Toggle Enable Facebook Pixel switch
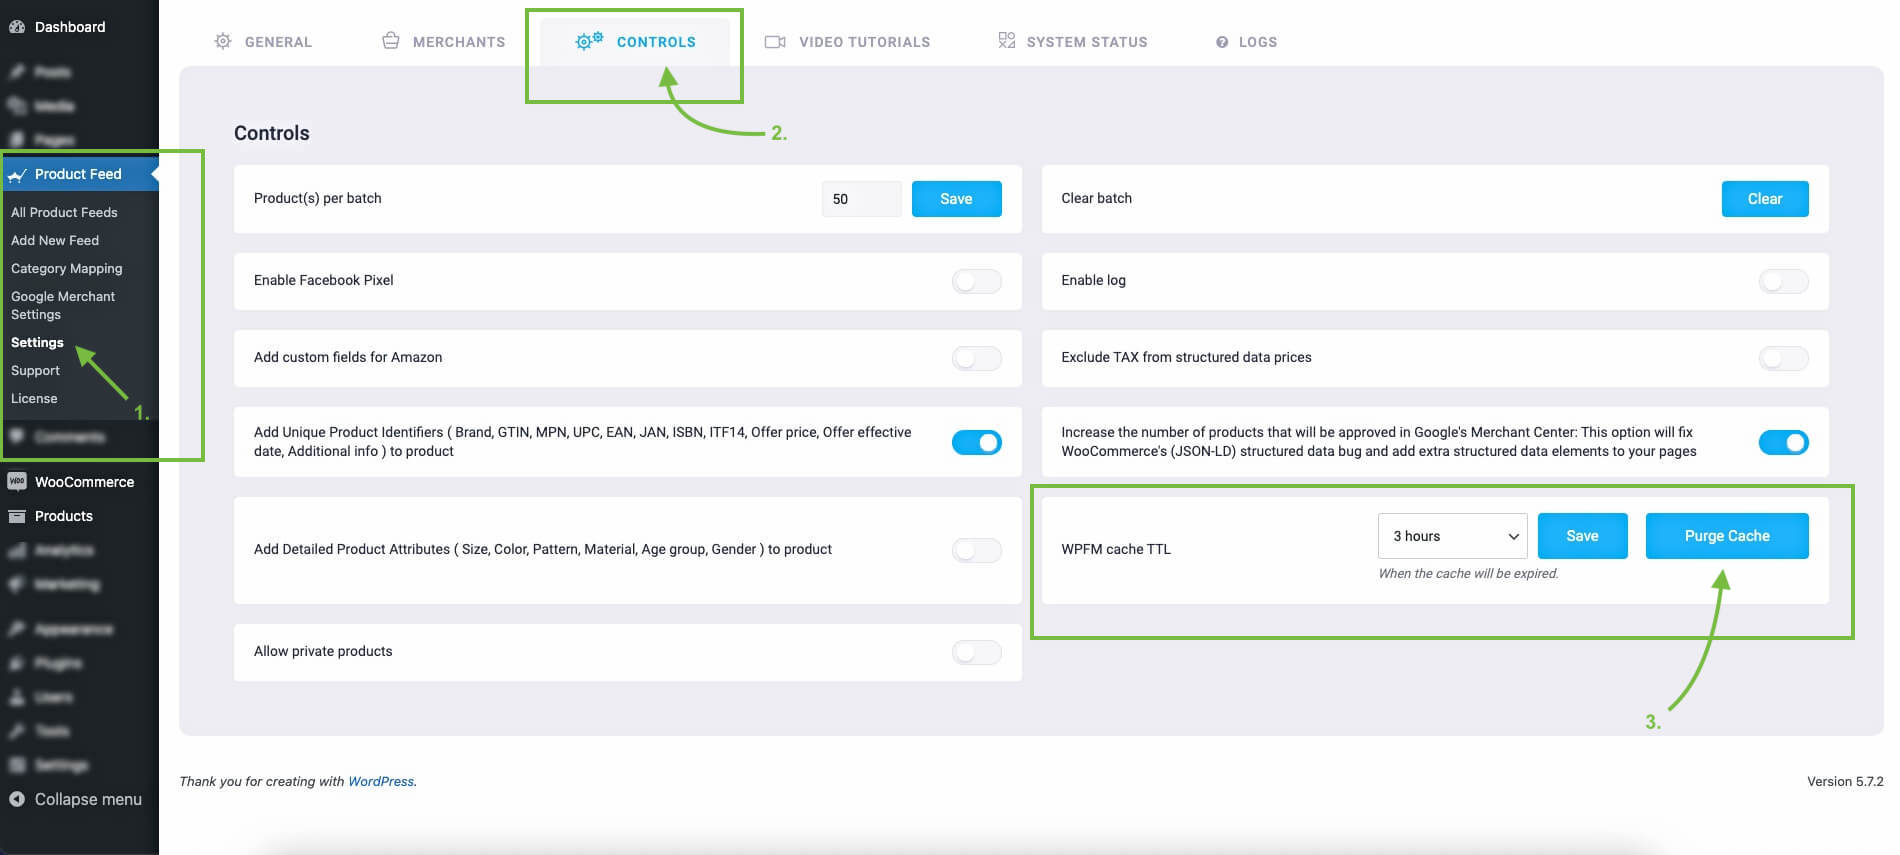The width and height of the screenshot is (1900, 855). (977, 281)
